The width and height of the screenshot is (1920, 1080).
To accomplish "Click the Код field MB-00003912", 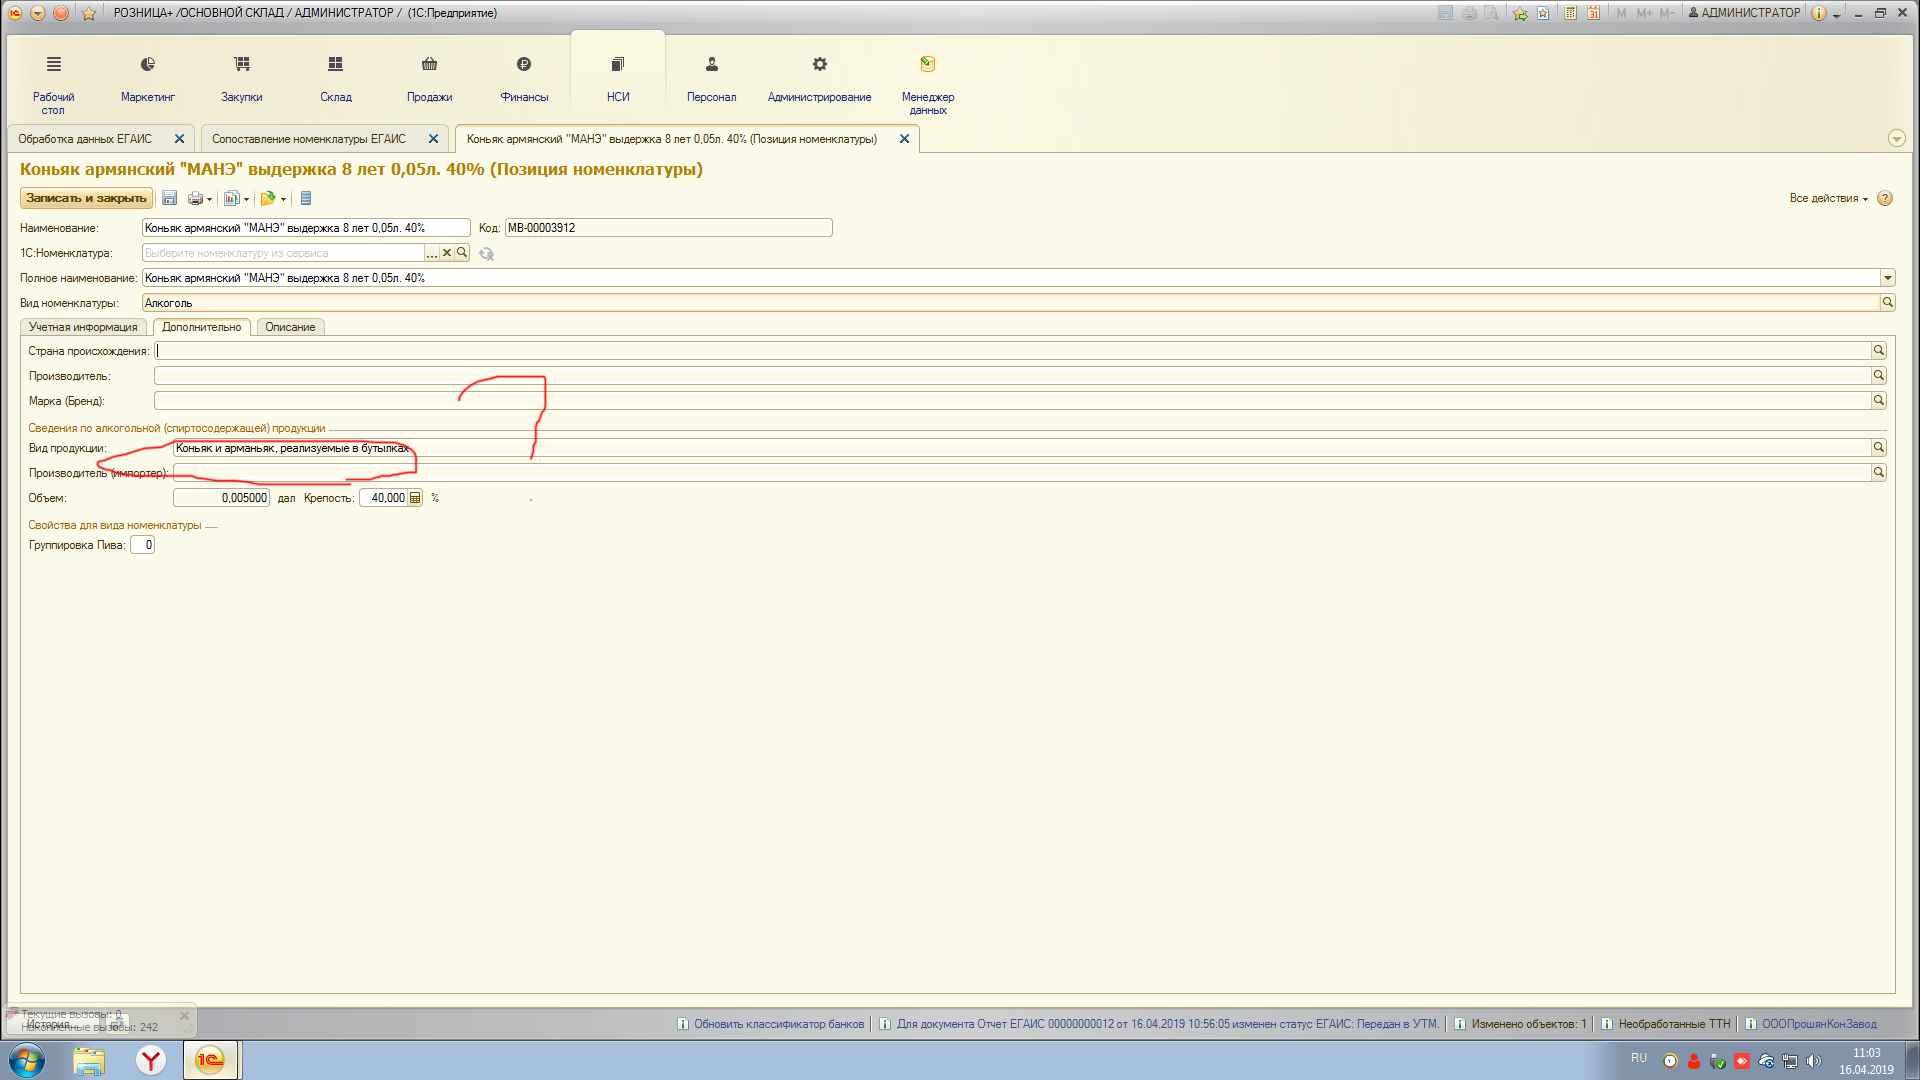I will pyautogui.click(x=668, y=228).
